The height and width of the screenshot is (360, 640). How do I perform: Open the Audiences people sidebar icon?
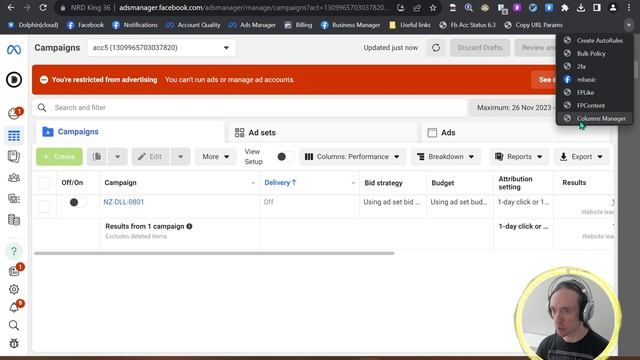click(x=14, y=178)
